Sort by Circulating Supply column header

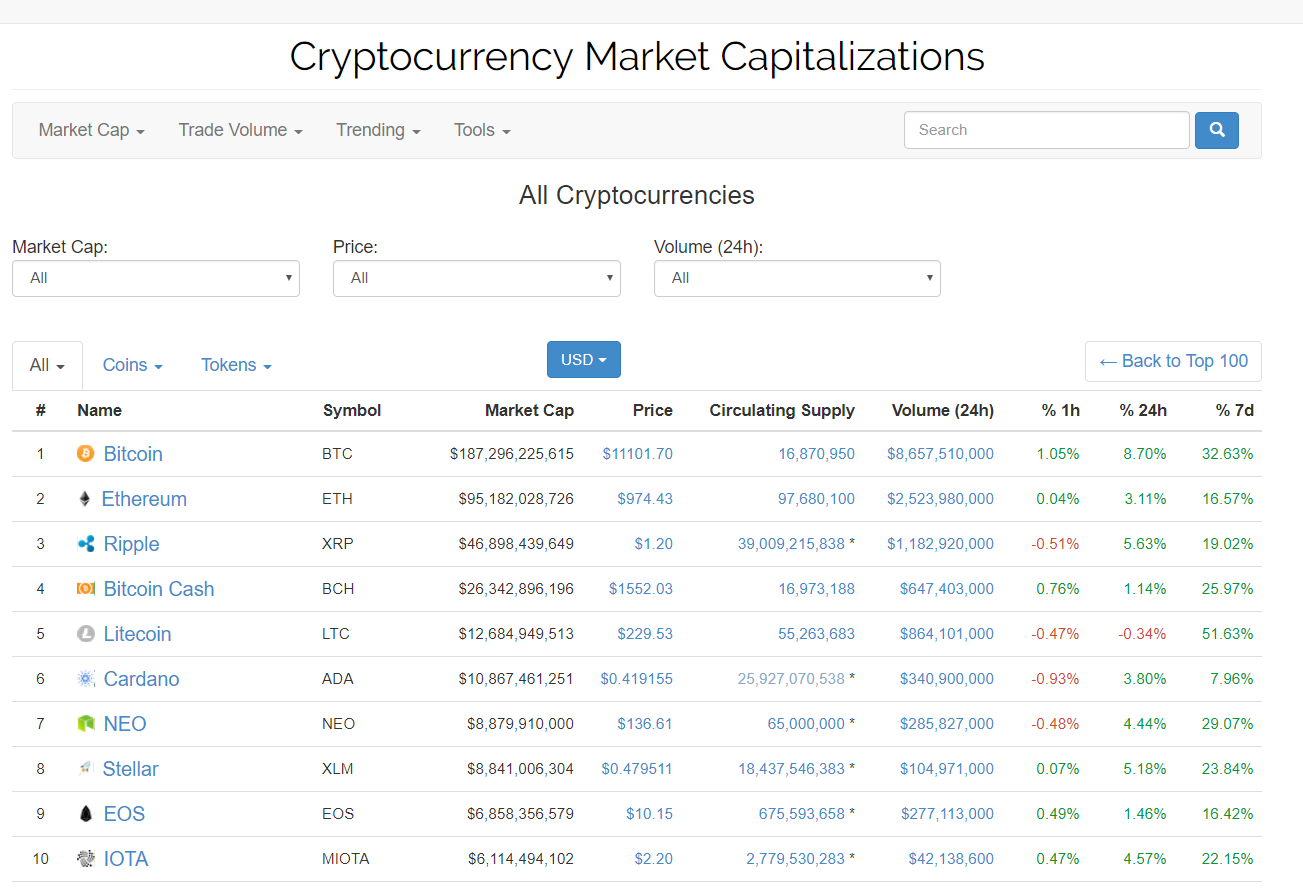point(782,410)
